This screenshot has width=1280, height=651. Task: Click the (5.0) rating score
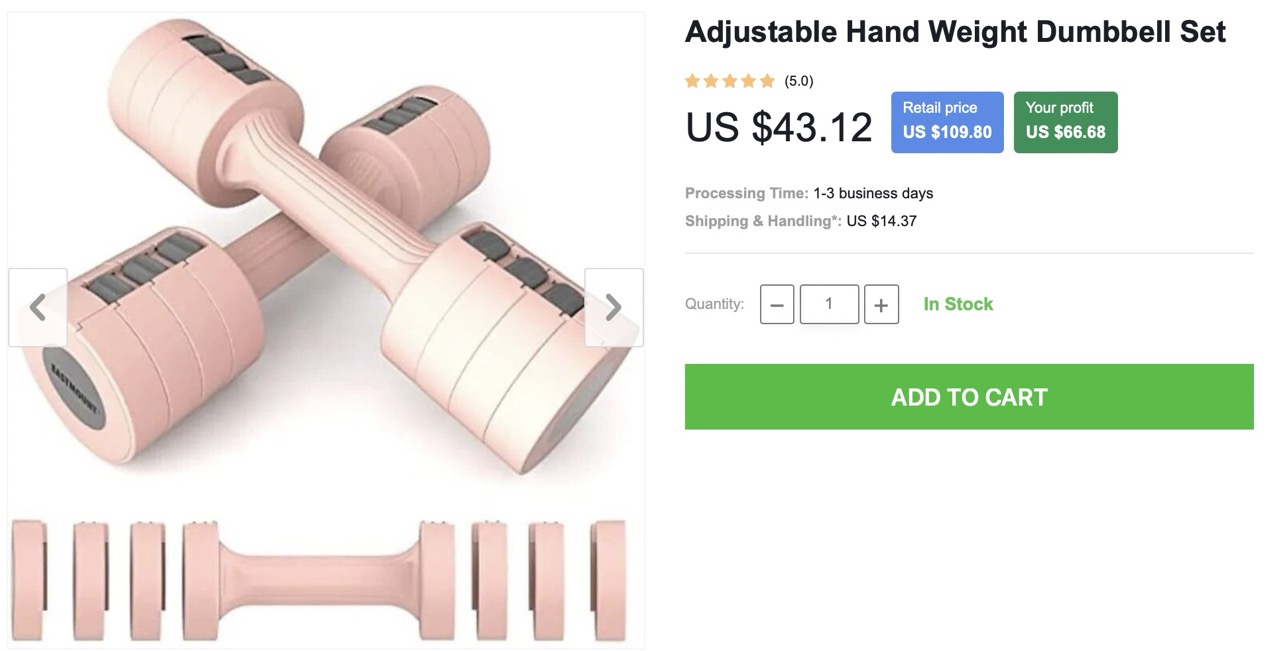coord(799,81)
